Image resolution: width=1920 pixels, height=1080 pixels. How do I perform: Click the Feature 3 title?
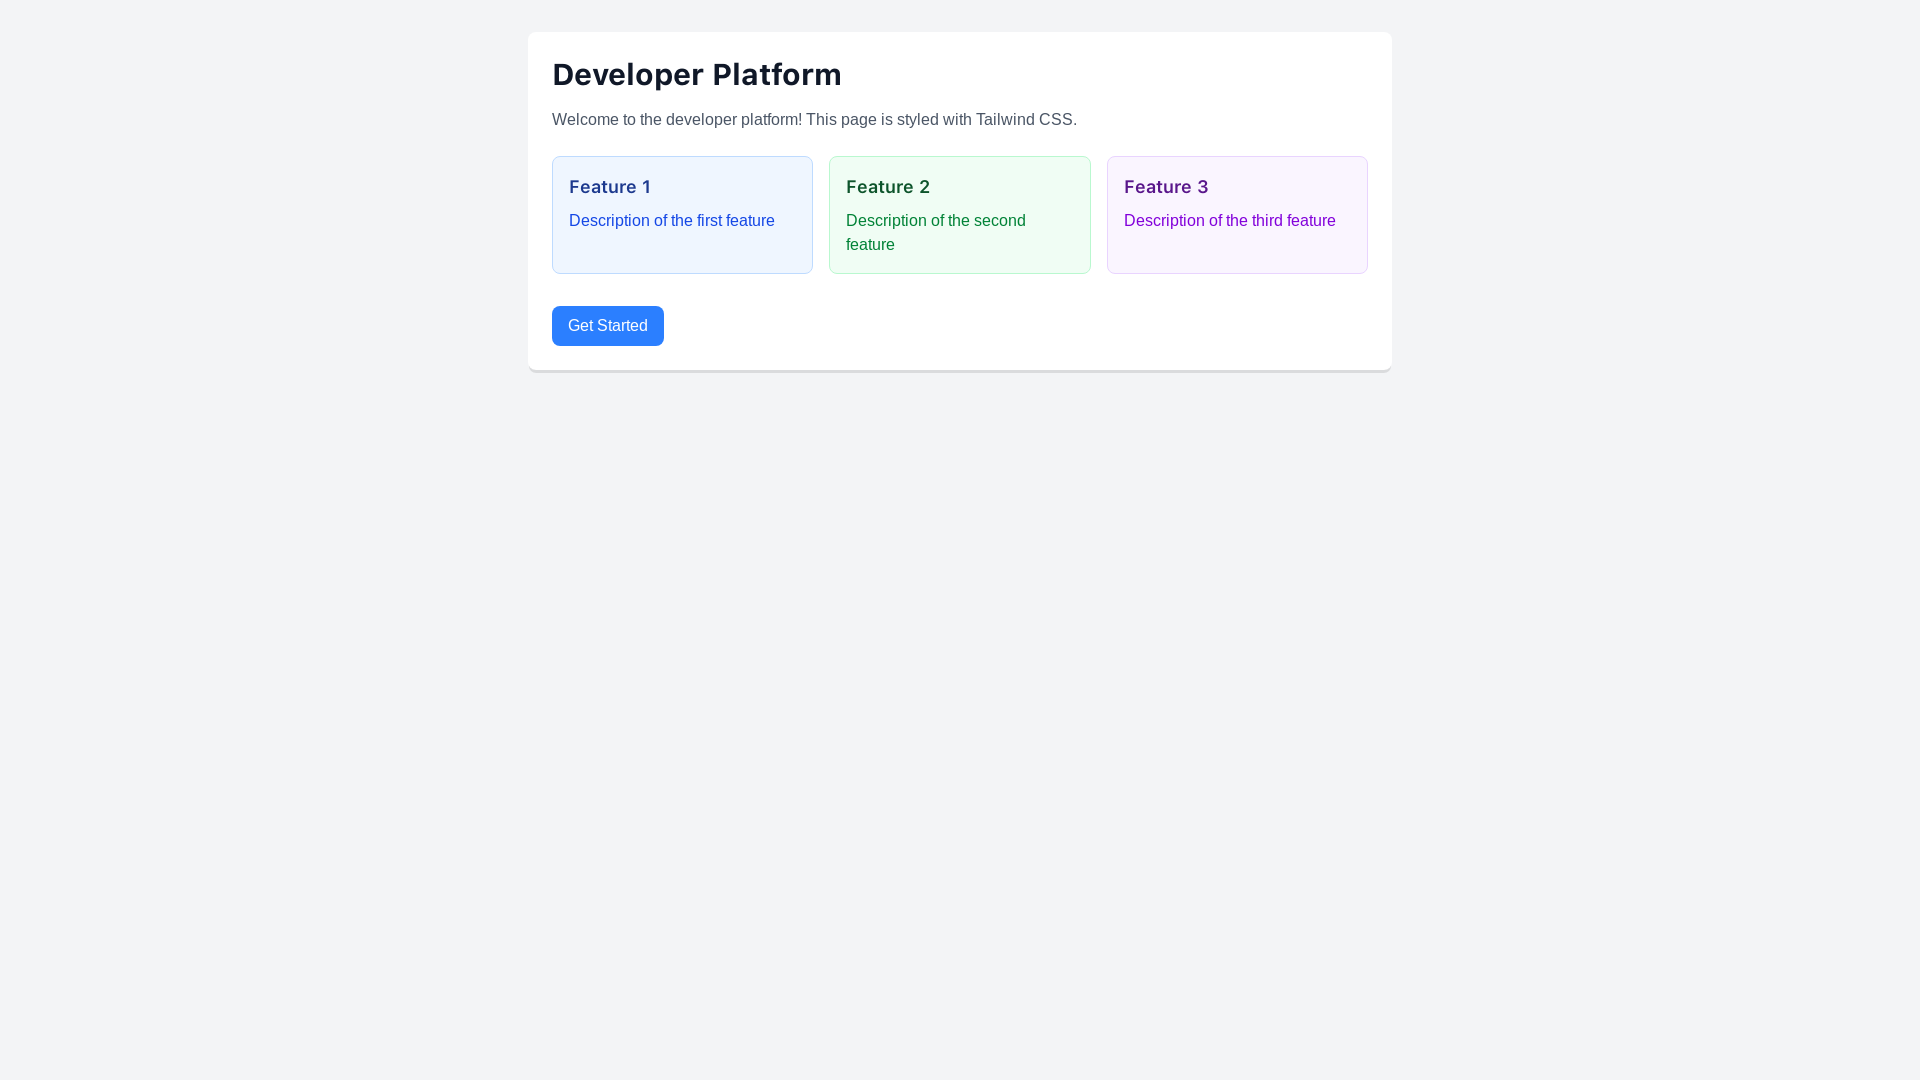(1166, 187)
